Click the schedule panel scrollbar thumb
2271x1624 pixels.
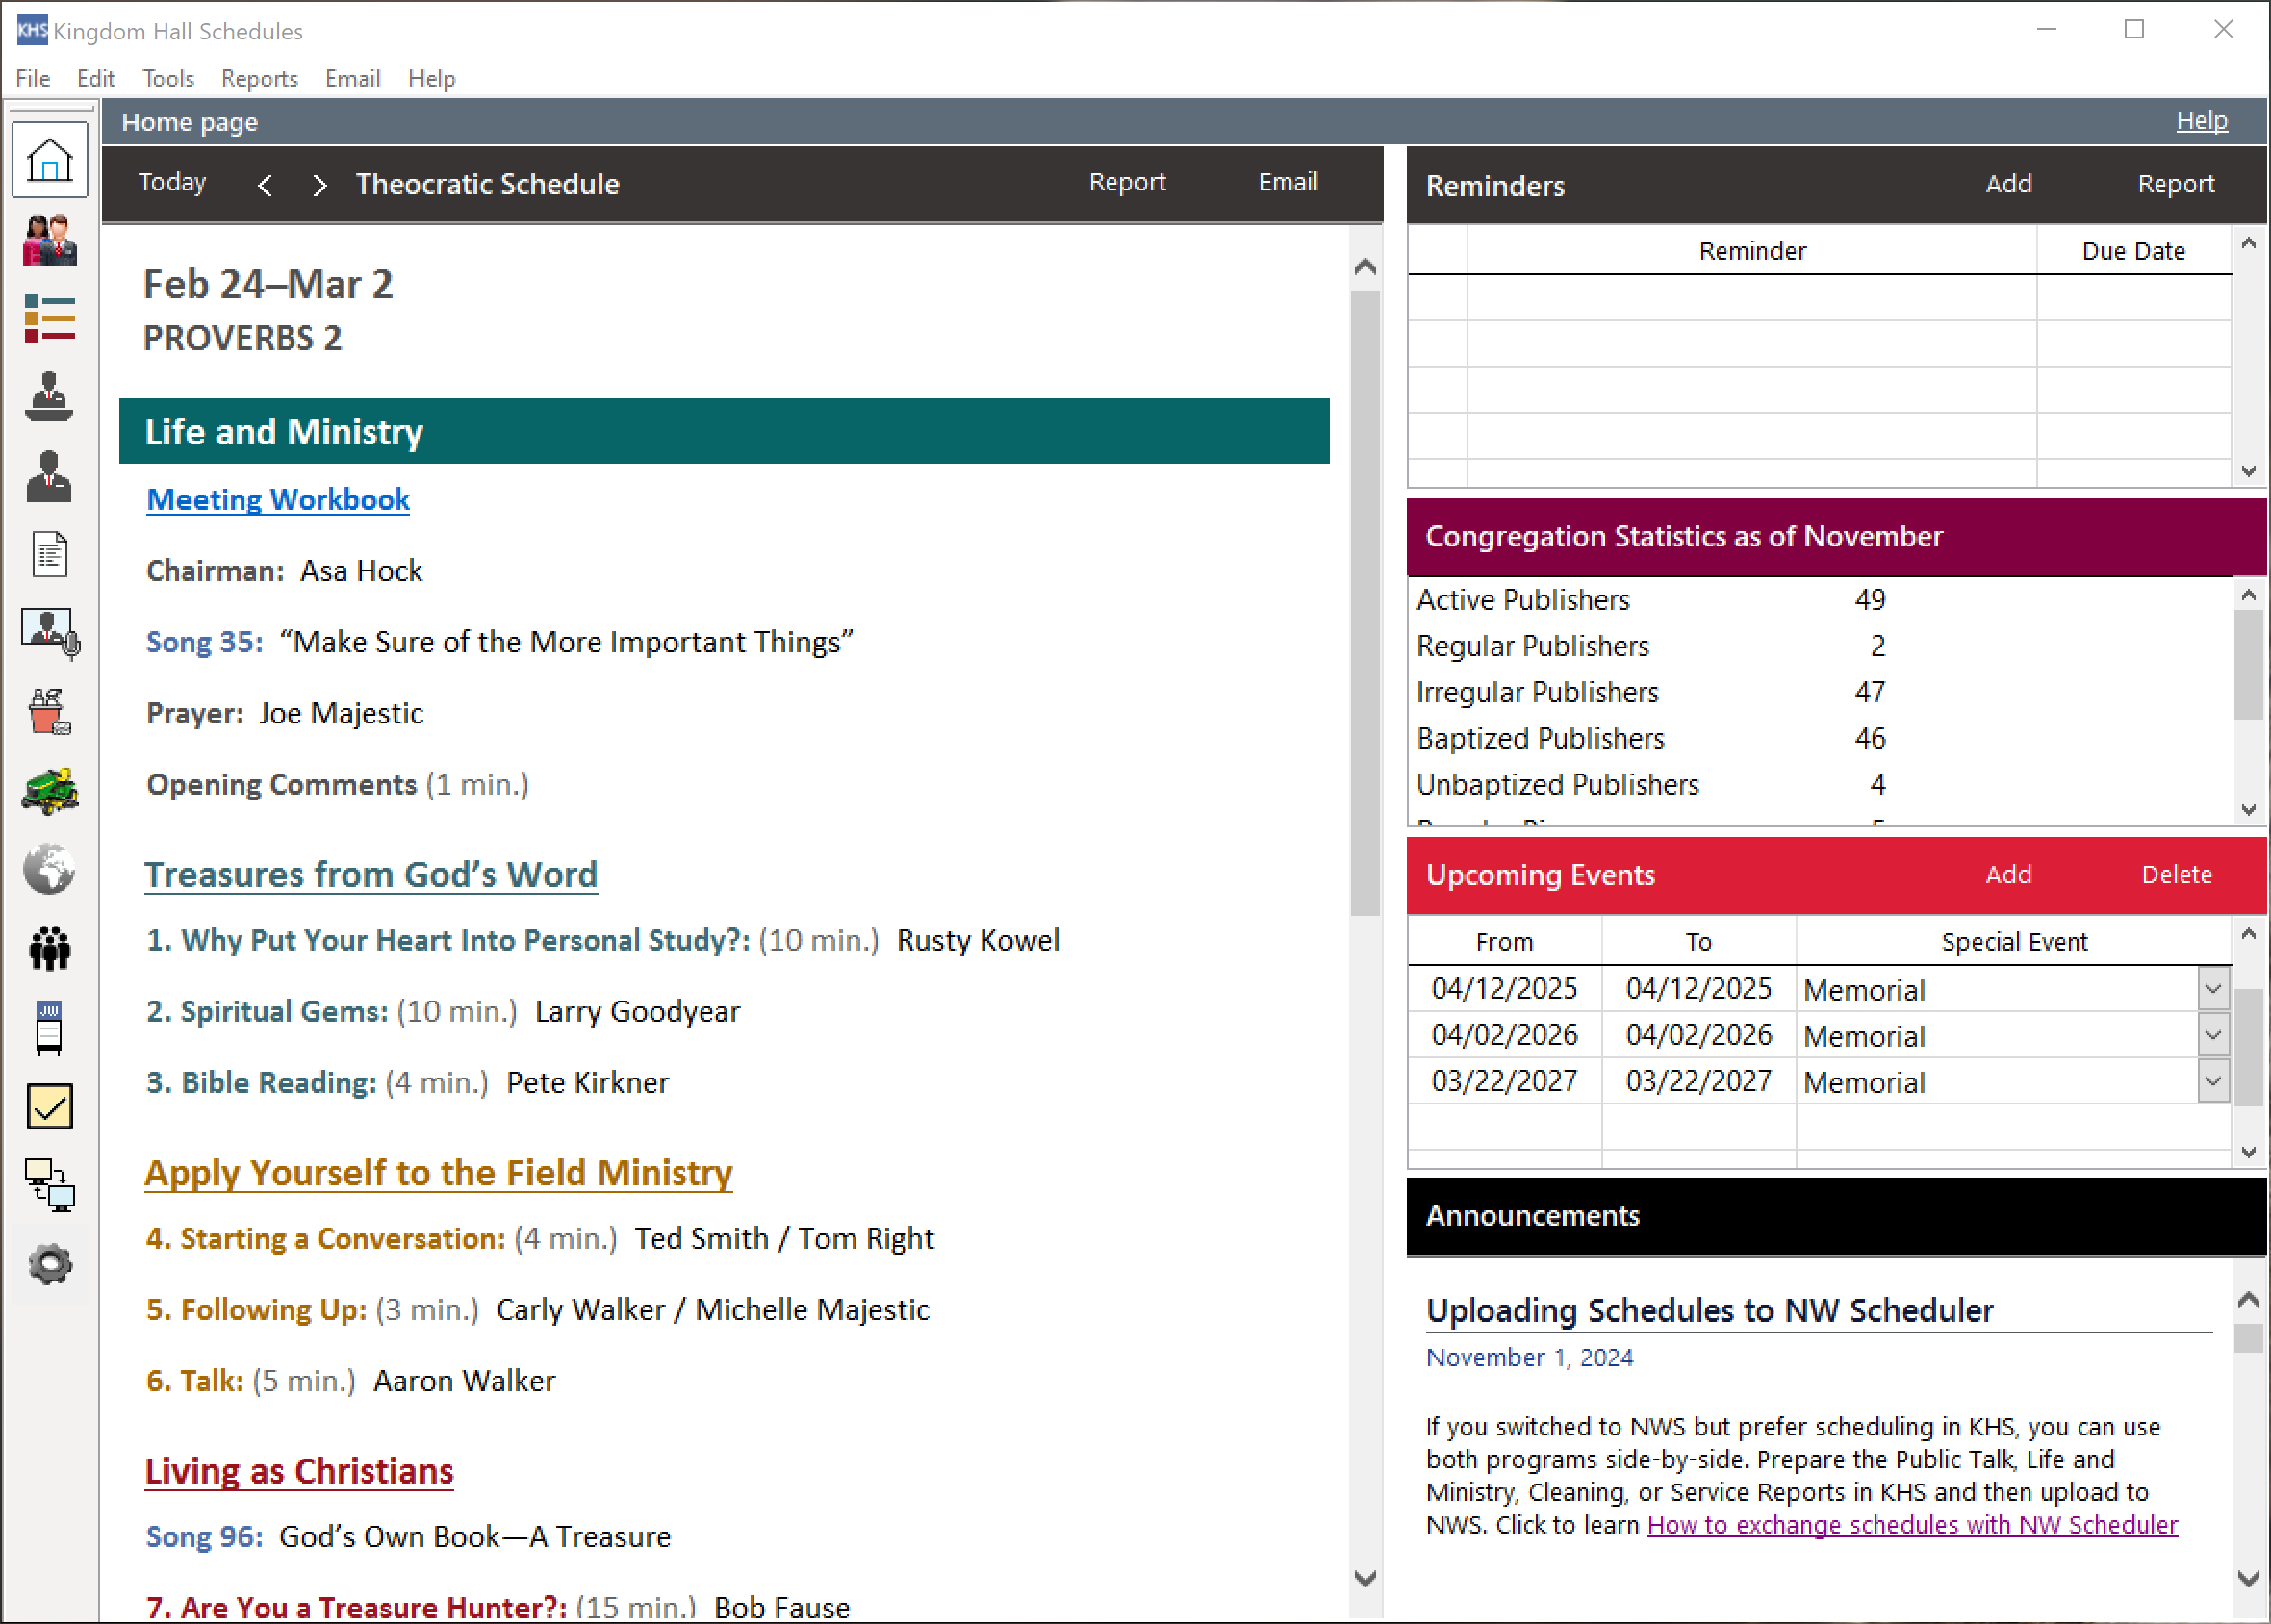pyautogui.click(x=1365, y=602)
